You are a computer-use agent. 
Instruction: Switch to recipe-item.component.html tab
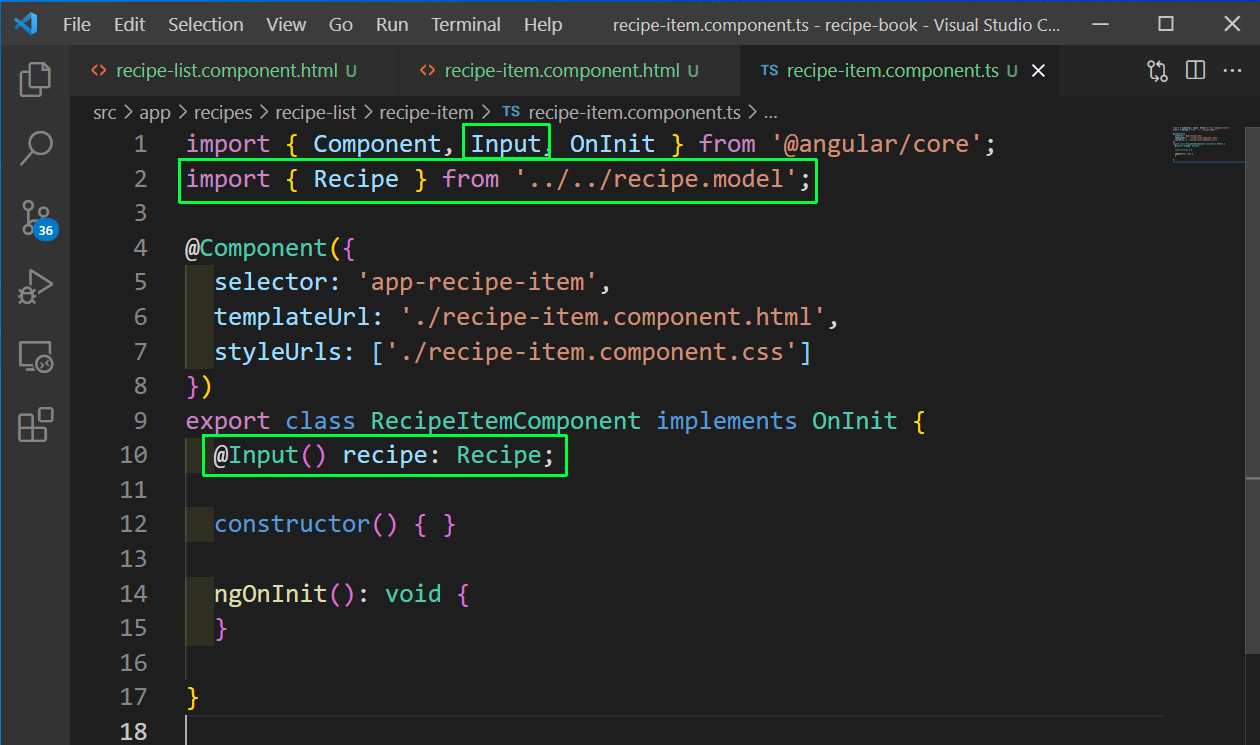click(x=569, y=71)
